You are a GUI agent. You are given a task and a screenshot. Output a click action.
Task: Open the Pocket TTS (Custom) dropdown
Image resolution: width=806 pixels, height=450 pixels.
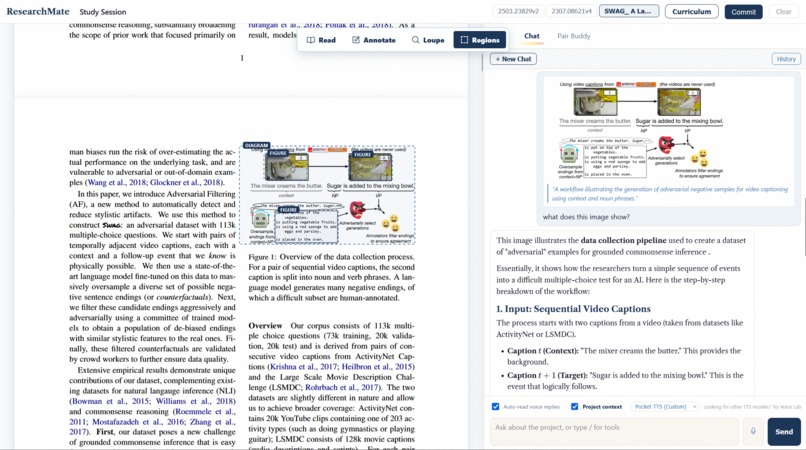665,406
